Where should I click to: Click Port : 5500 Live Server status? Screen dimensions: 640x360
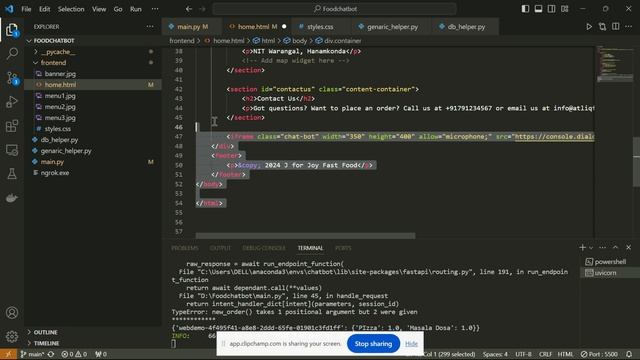[599, 354]
